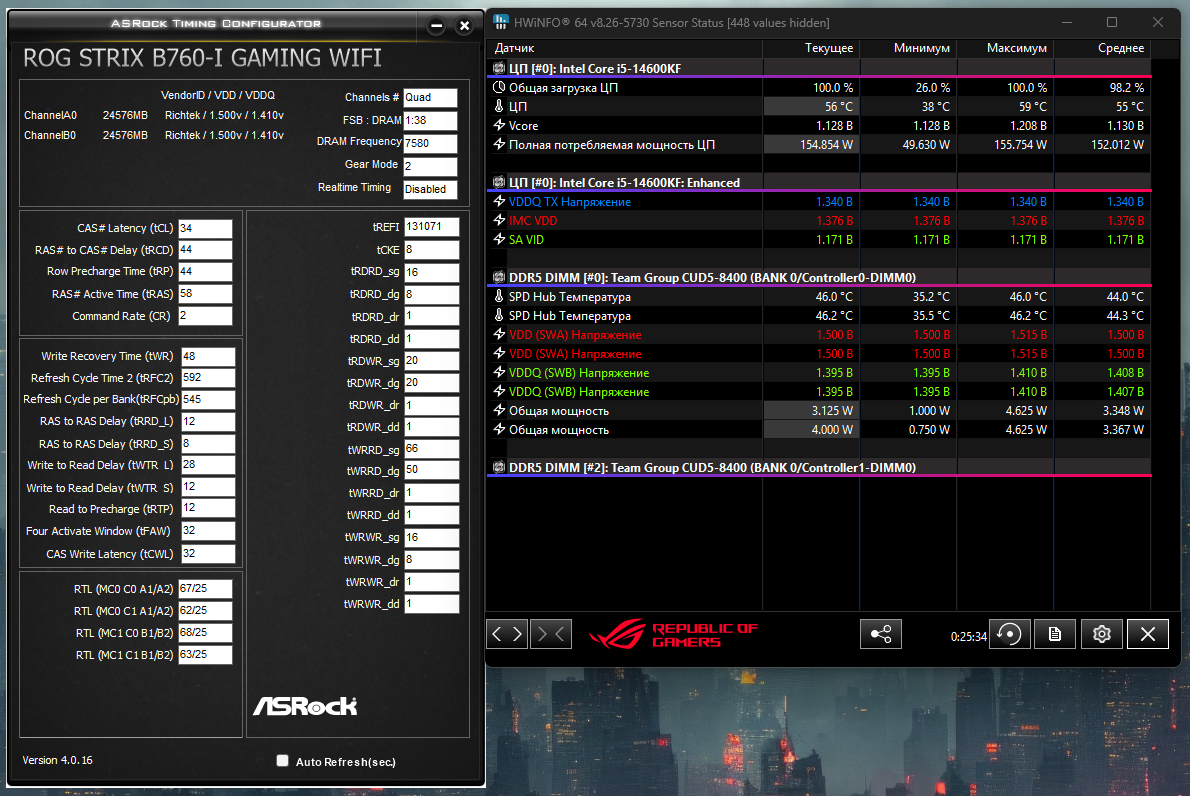Screen dimensions: 1190x796
Task: Click the Command Rate (CR) field
Action: [205, 316]
